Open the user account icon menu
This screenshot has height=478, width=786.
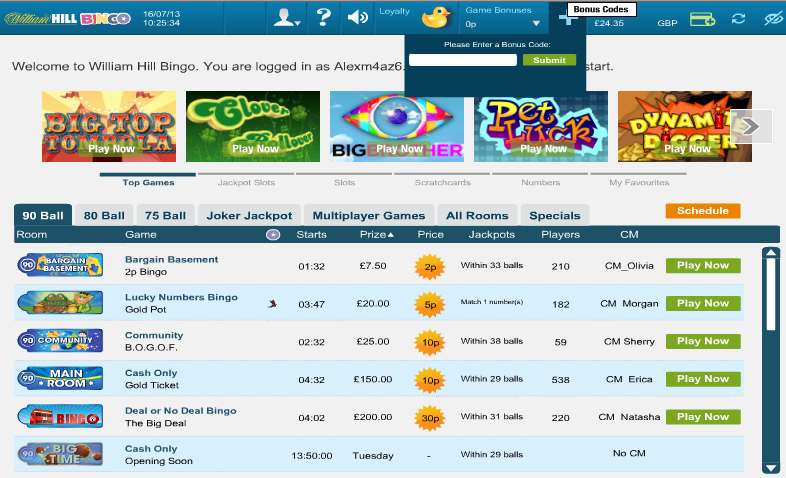pos(286,18)
